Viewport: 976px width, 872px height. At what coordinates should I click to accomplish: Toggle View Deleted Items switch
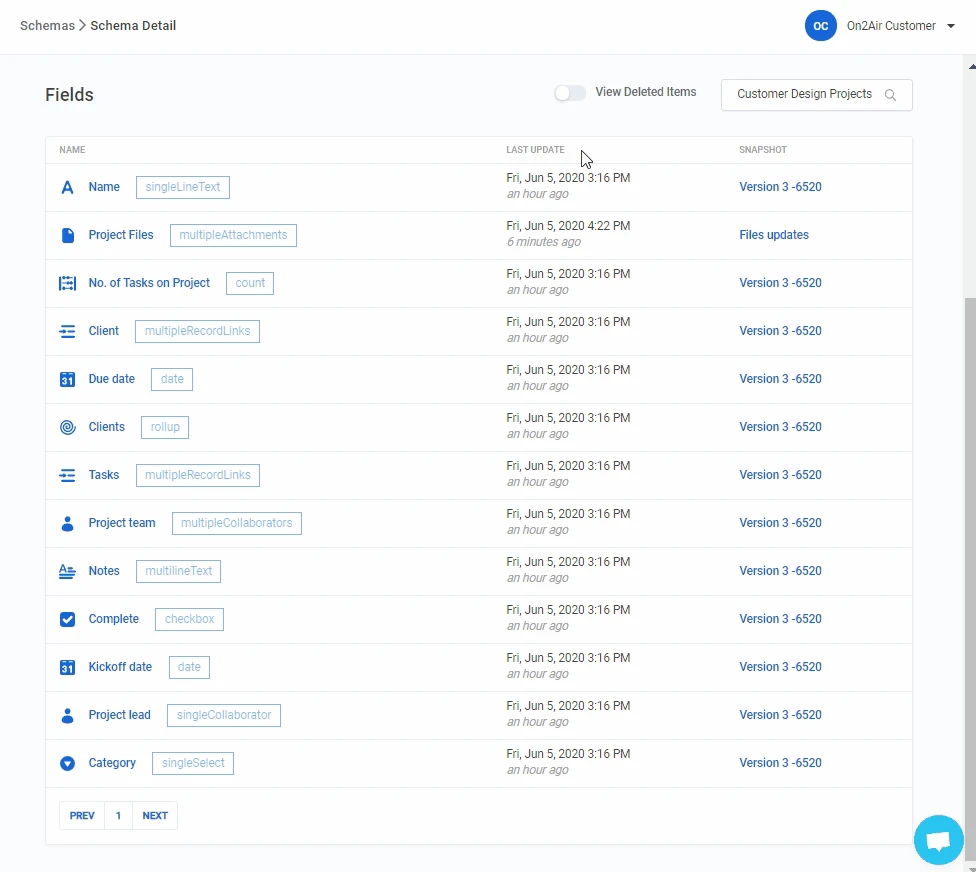click(x=570, y=93)
